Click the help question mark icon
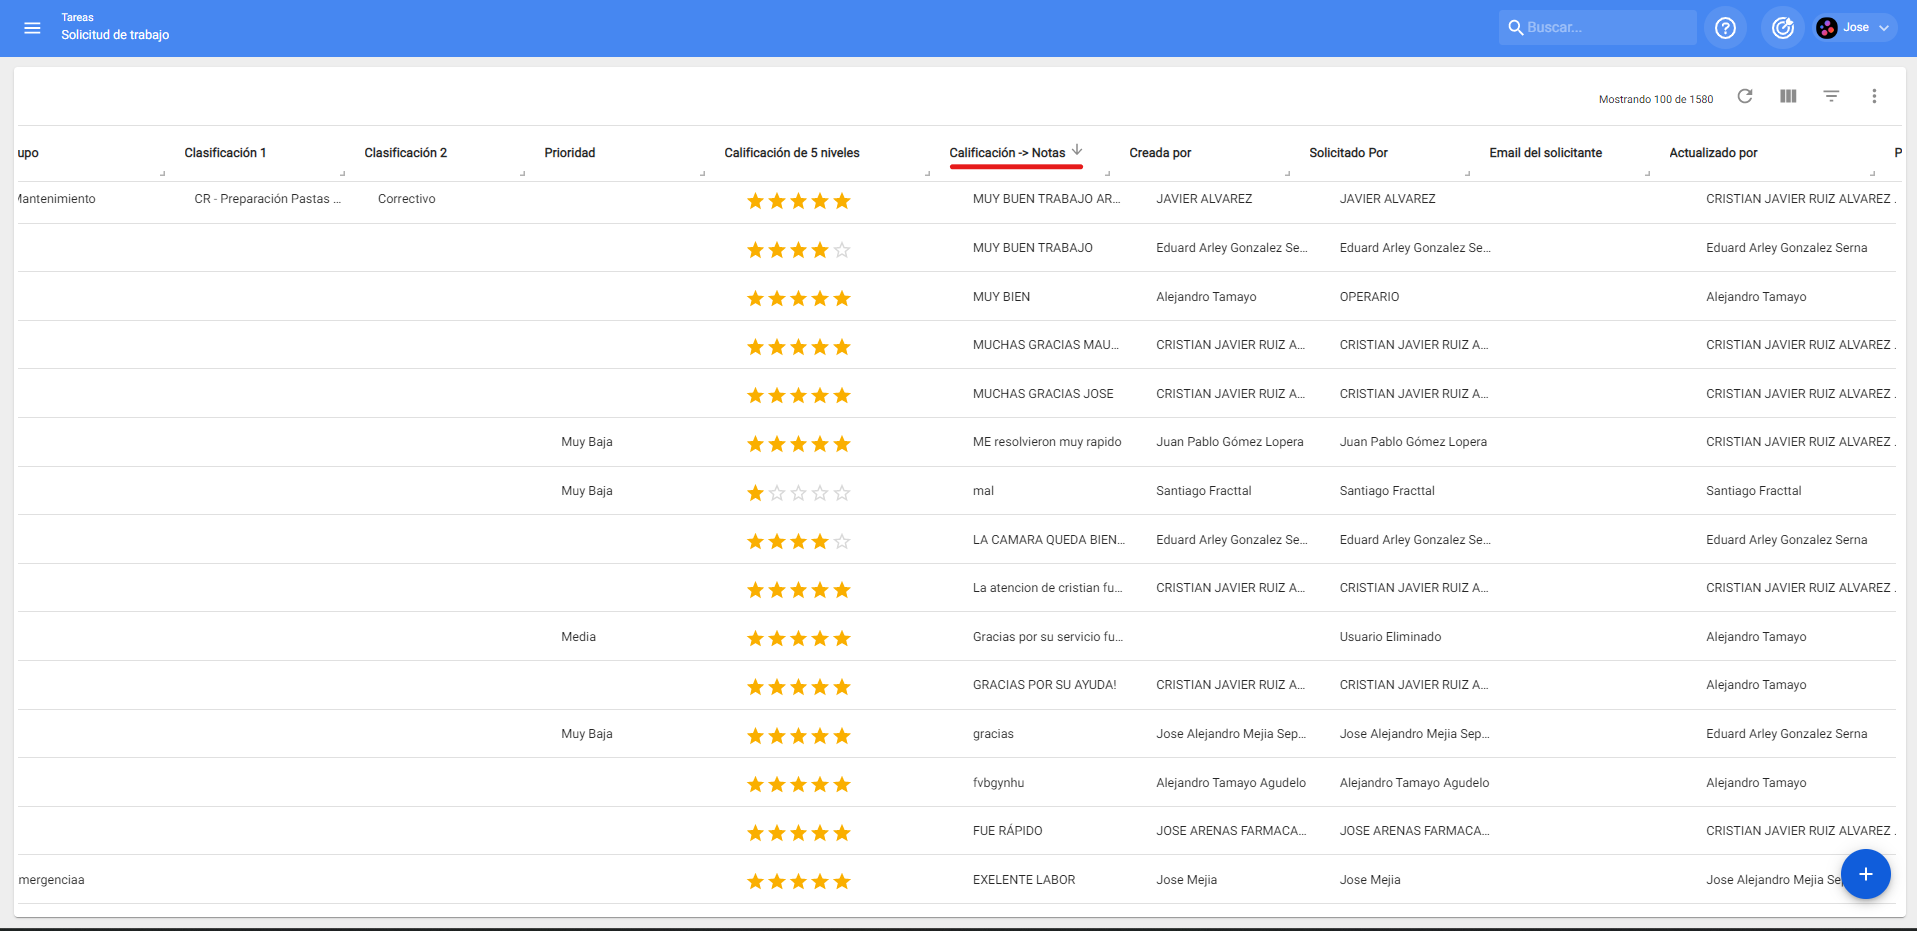The image size is (1917, 931). pyautogui.click(x=1725, y=28)
